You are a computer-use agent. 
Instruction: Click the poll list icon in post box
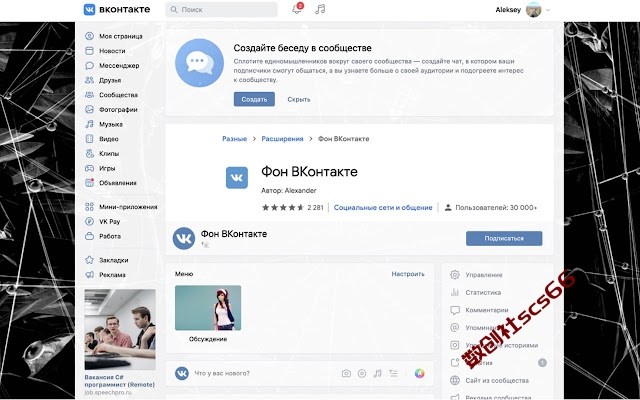(x=393, y=373)
